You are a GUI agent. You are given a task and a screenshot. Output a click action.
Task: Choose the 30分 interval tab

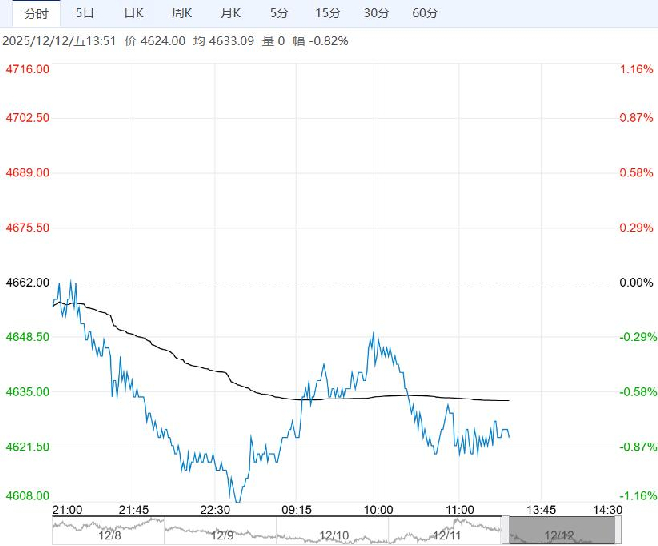(x=376, y=13)
